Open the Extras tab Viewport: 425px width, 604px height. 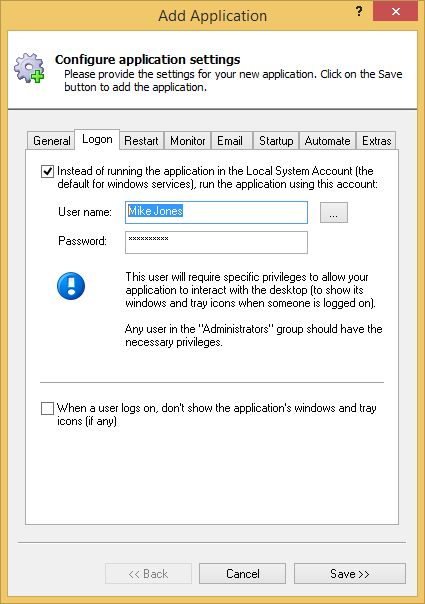click(x=376, y=141)
